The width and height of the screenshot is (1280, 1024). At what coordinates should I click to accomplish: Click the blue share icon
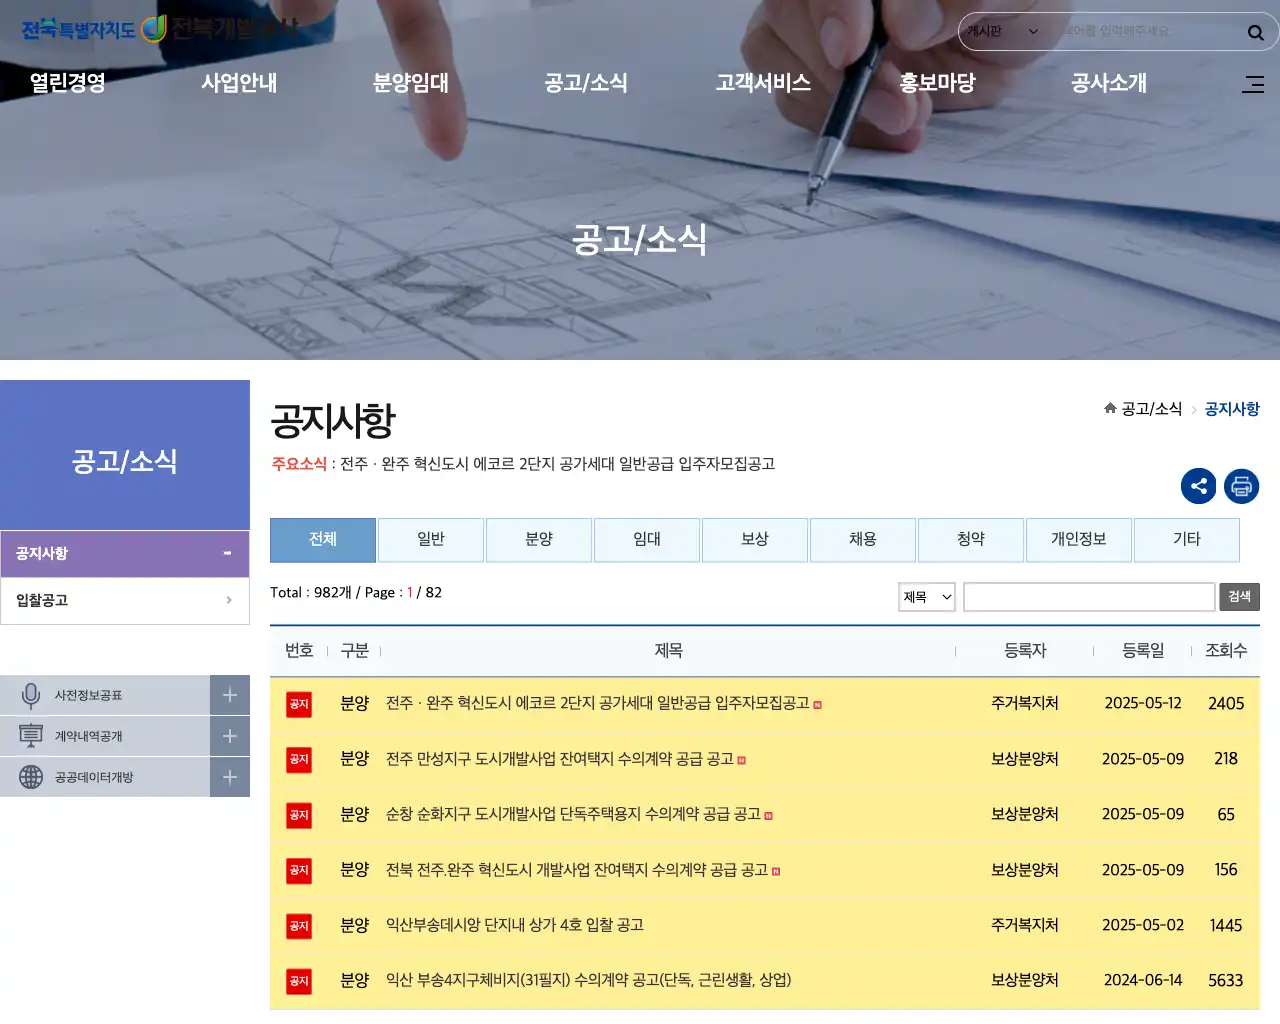pos(1198,486)
